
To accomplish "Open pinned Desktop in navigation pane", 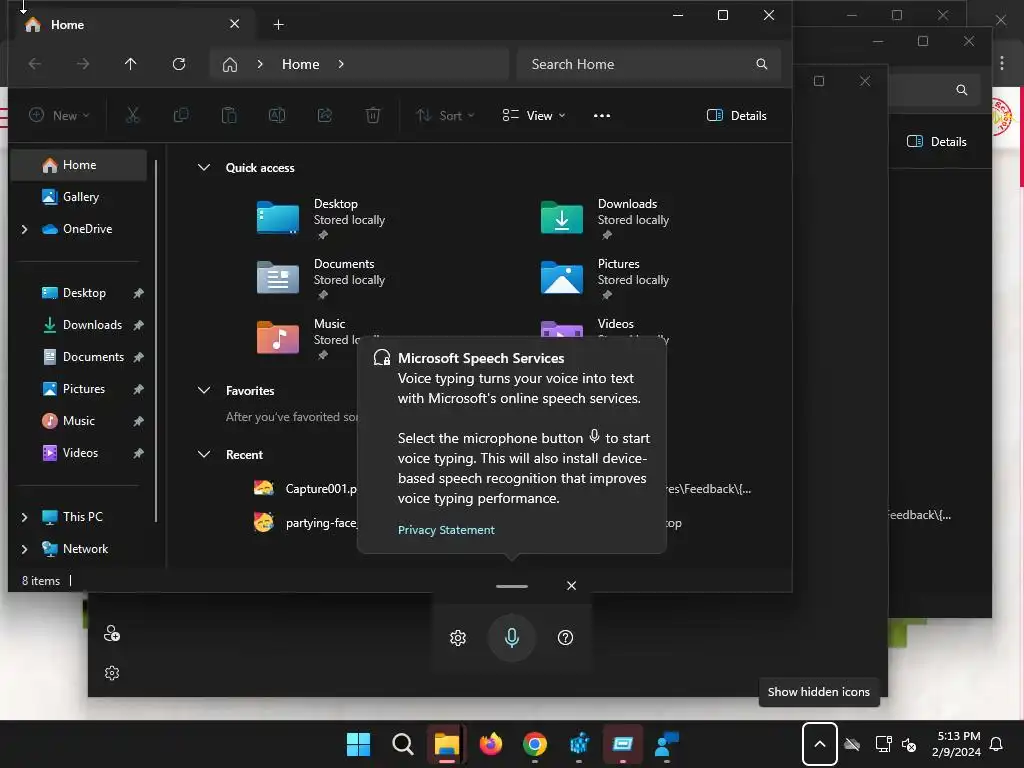I will [79, 293].
